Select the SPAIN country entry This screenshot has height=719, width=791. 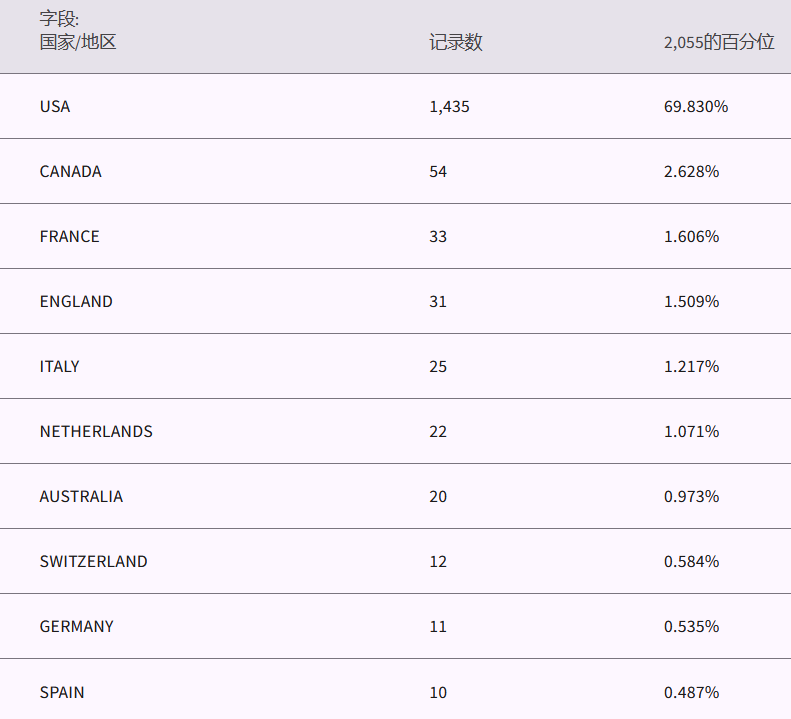coord(62,692)
